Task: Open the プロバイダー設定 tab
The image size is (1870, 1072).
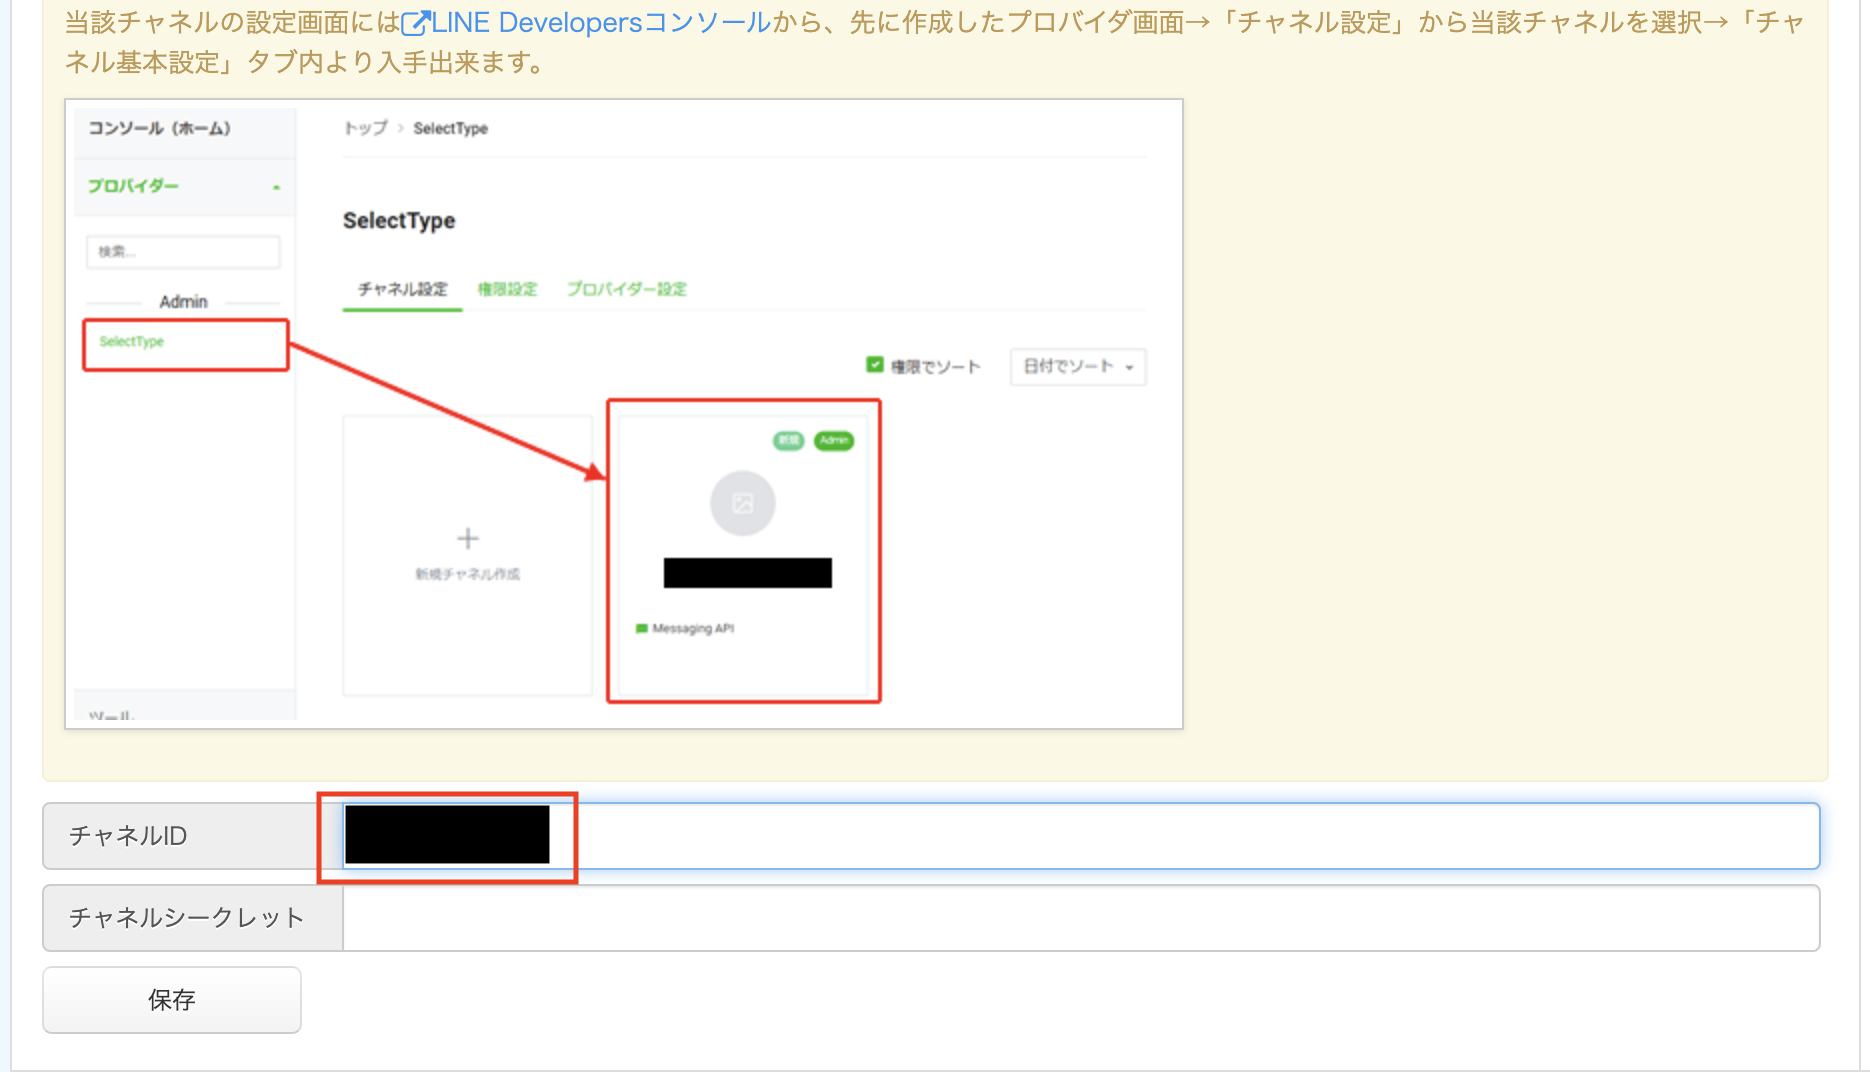Action: pyautogui.click(x=627, y=289)
